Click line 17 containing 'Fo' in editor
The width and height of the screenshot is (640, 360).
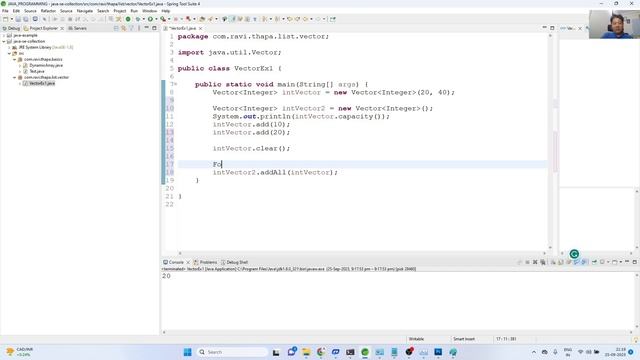(362, 164)
